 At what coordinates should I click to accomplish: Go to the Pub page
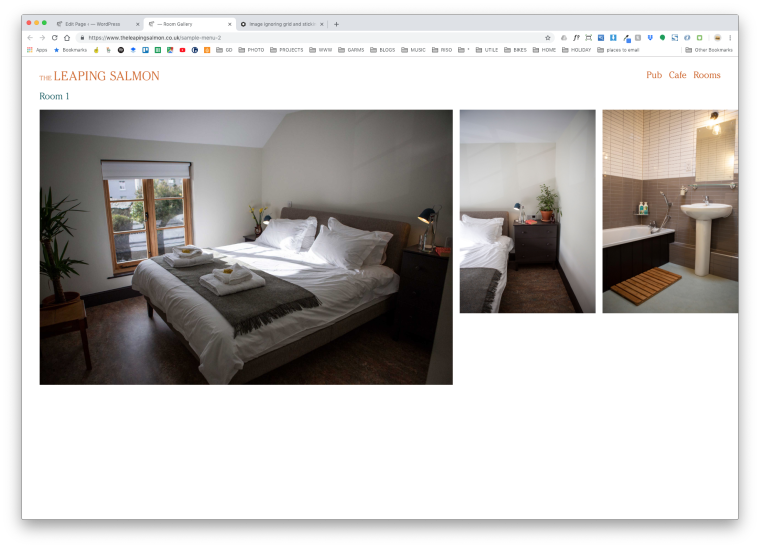click(x=654, y=75)
